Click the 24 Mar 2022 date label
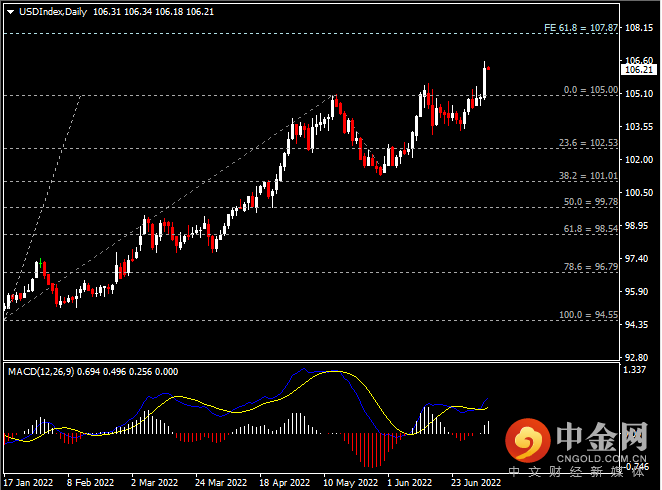Screen dimensions: 662x490 click(221, 482)
